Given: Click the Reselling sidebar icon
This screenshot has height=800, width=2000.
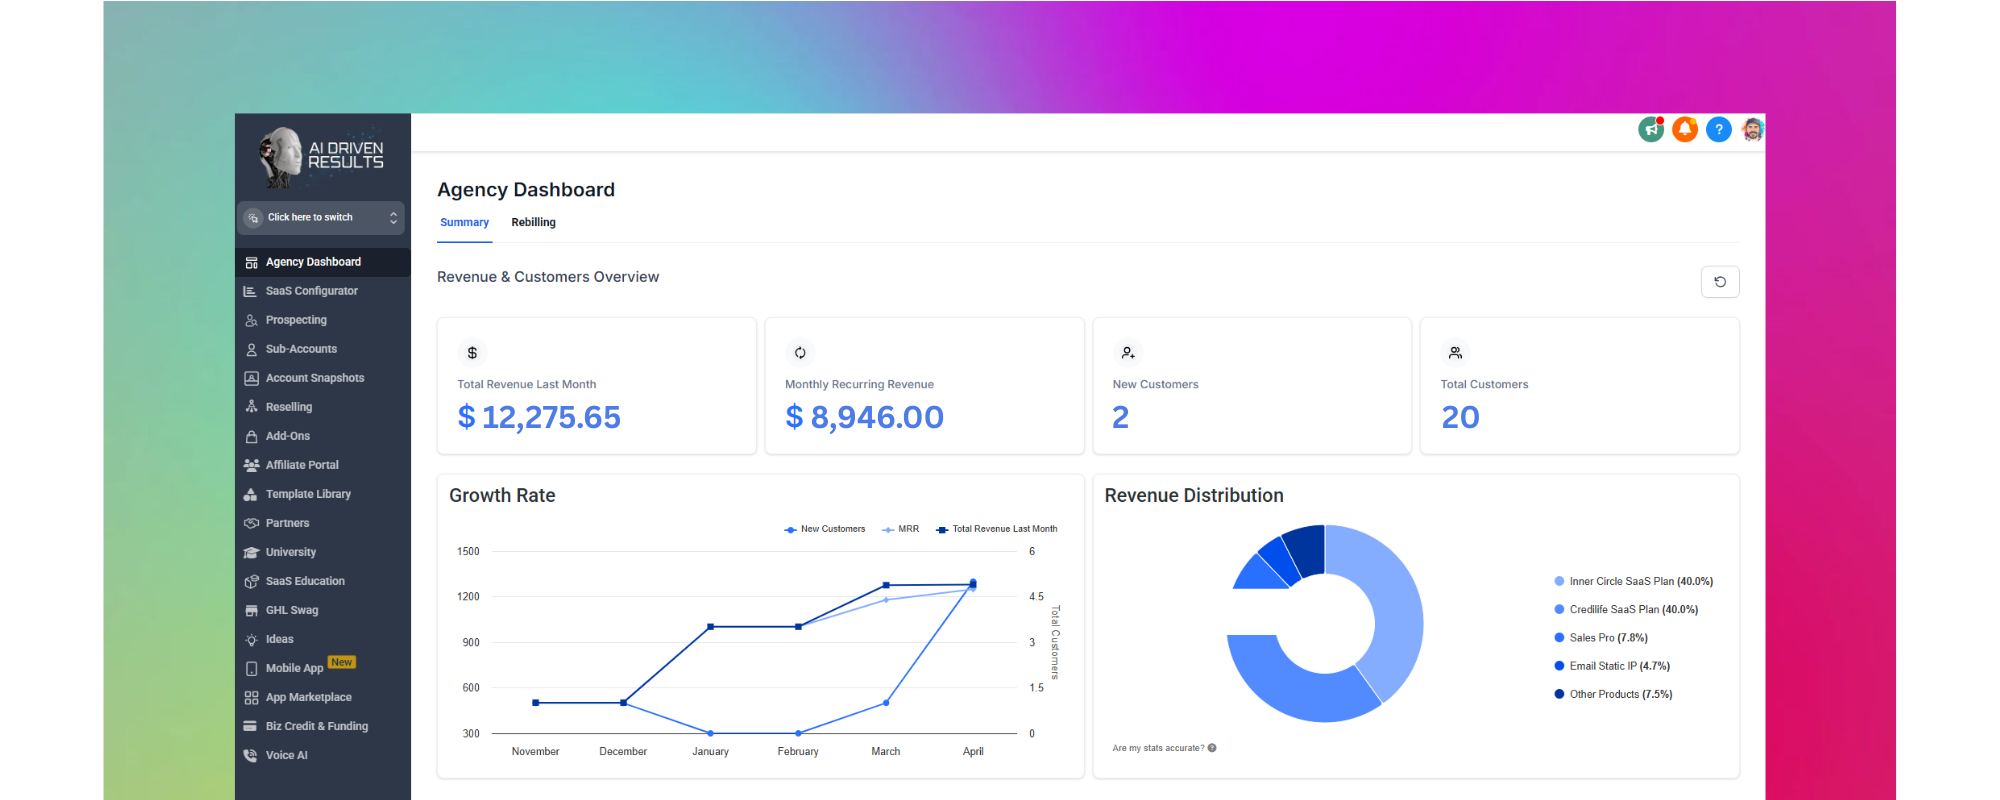Looking at the screenshot, I should tap(252, 407).
